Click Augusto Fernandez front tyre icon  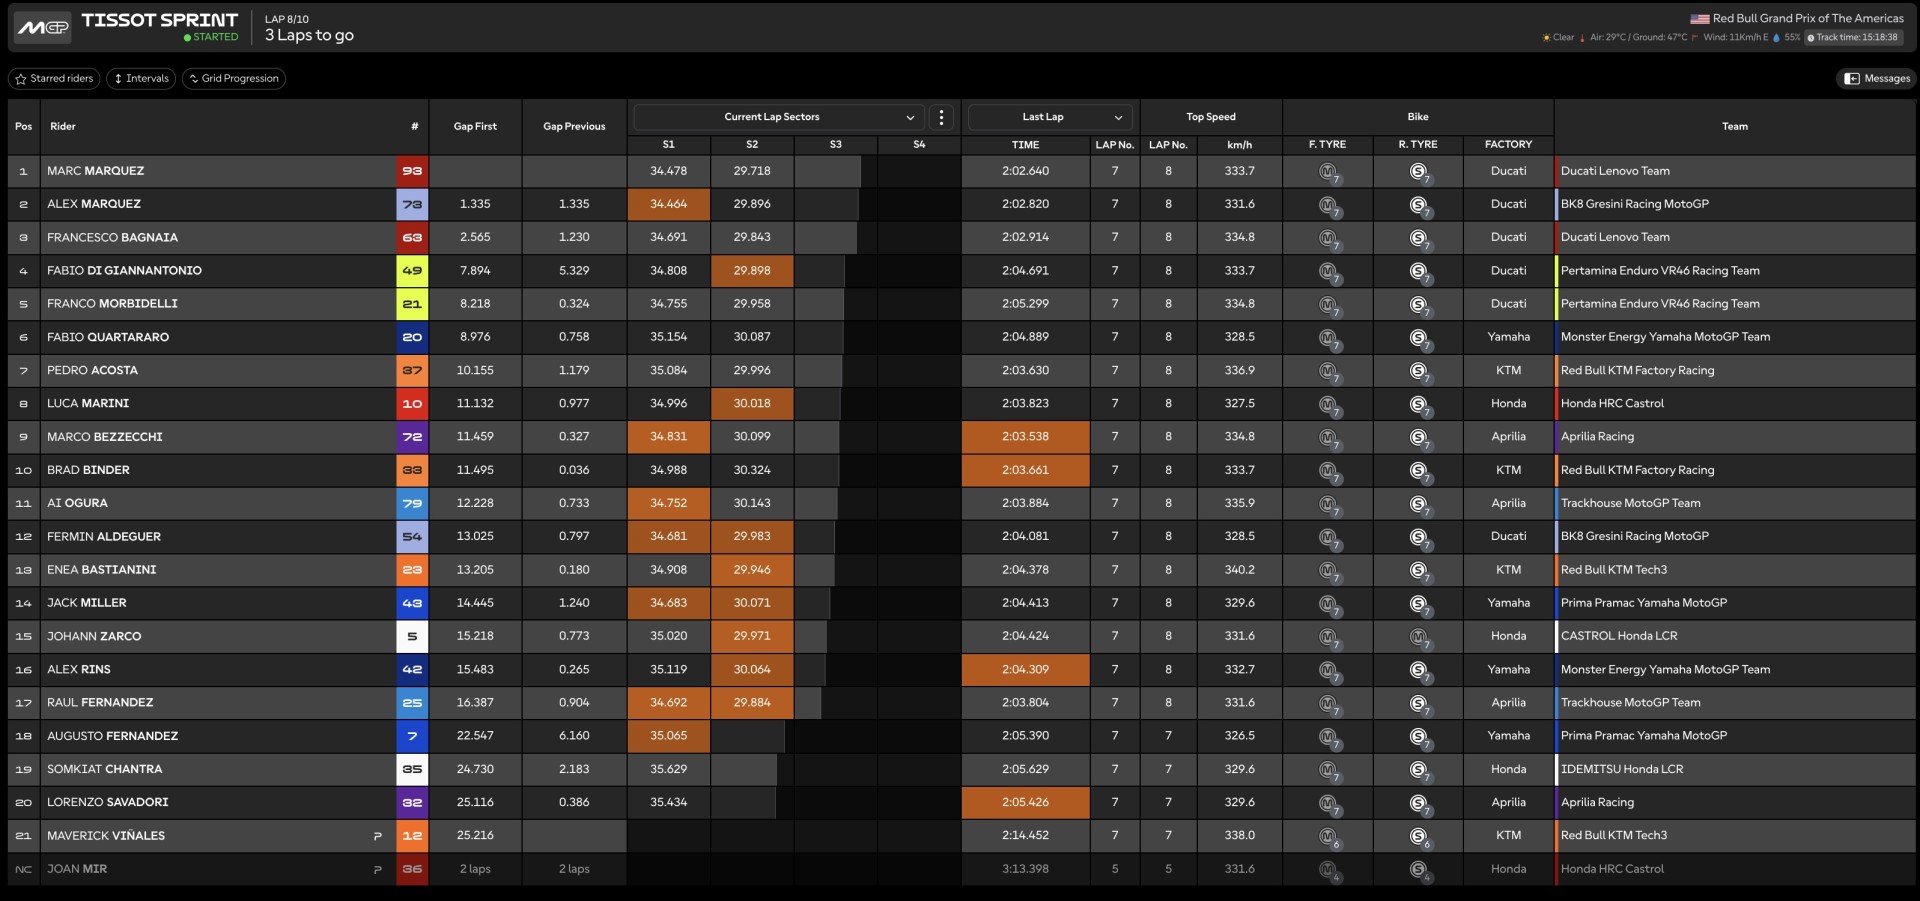point(1328,737)
